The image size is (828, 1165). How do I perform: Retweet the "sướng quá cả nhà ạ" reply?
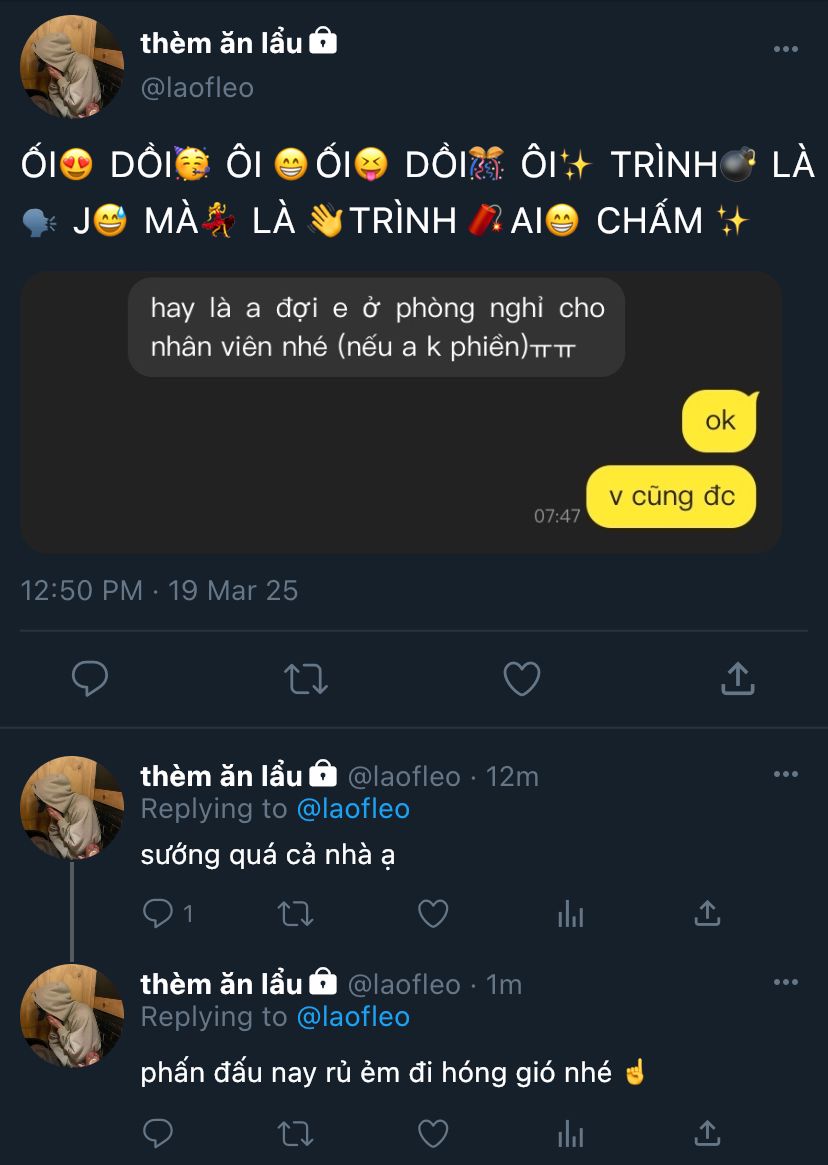296,913
